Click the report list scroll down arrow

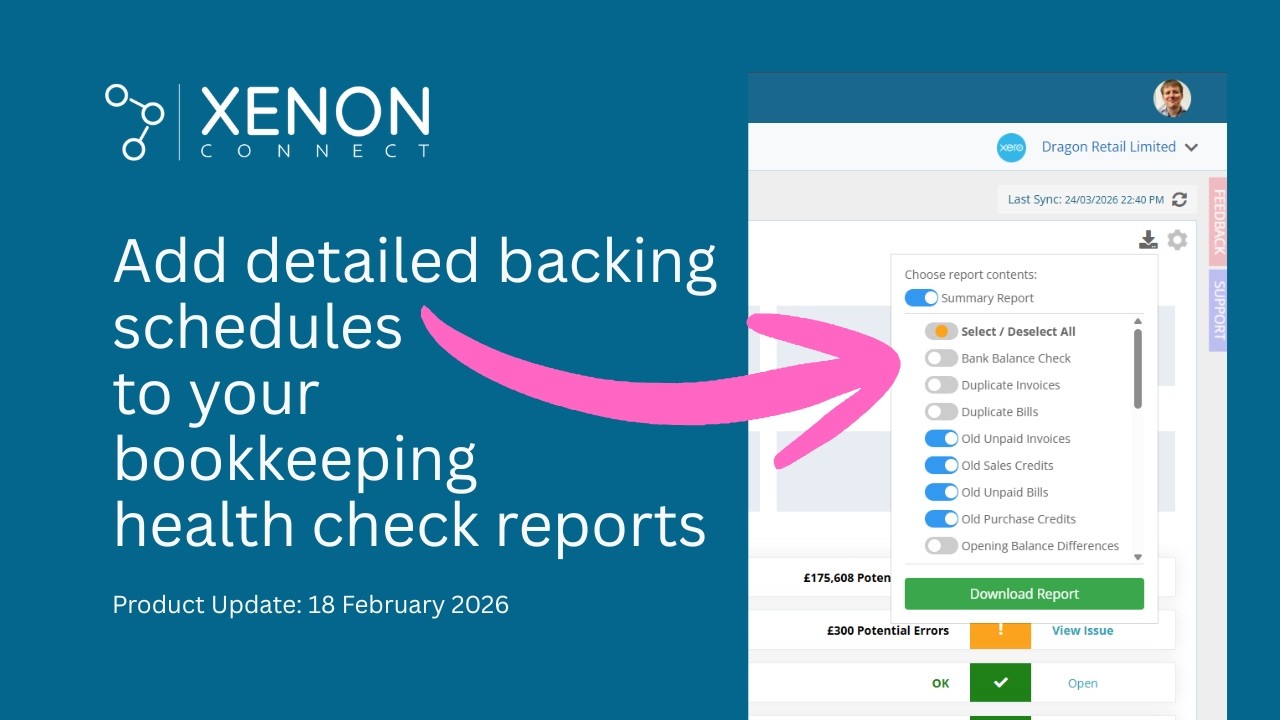click(x=1138, y=557)
